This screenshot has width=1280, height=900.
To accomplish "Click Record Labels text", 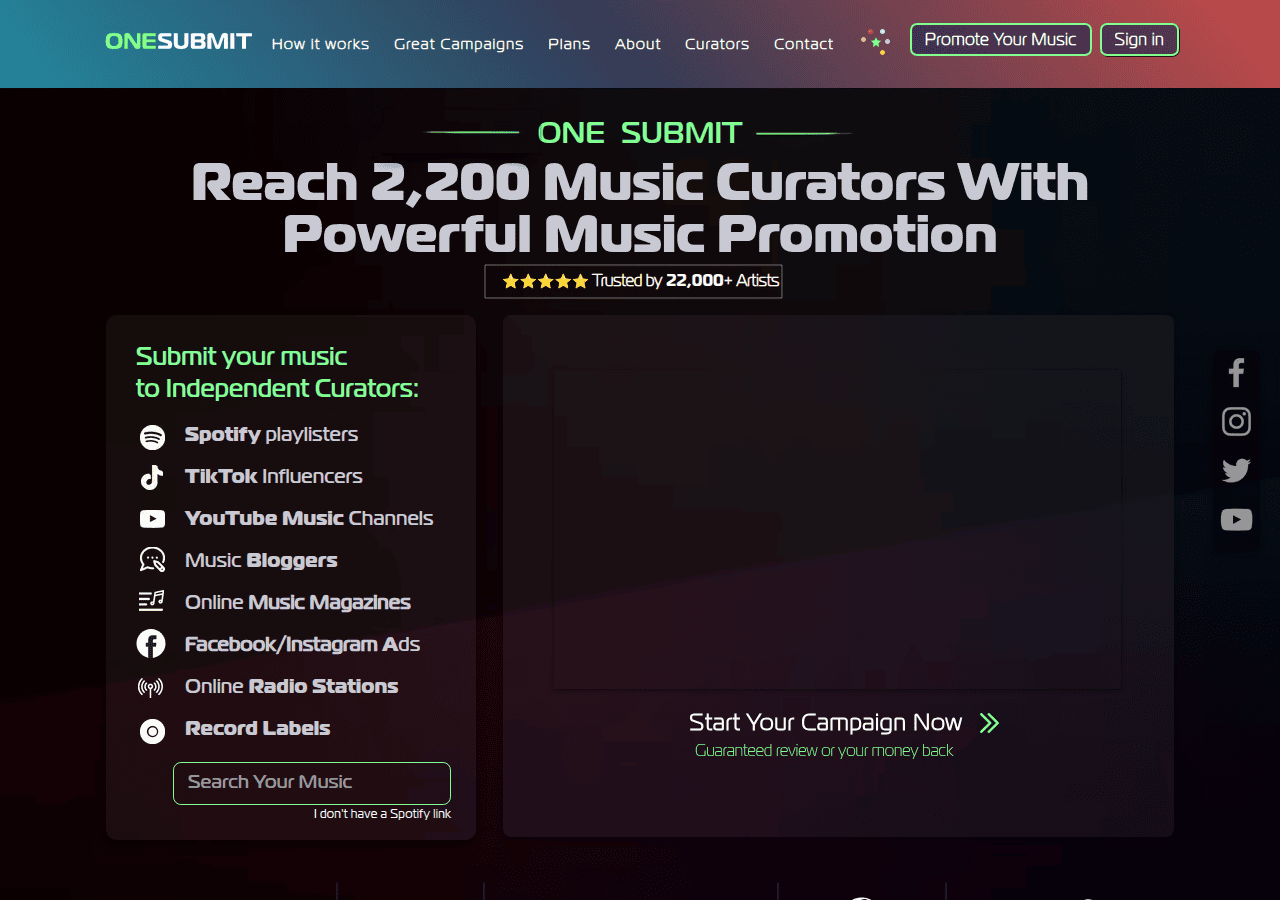I will coord(257,728).
